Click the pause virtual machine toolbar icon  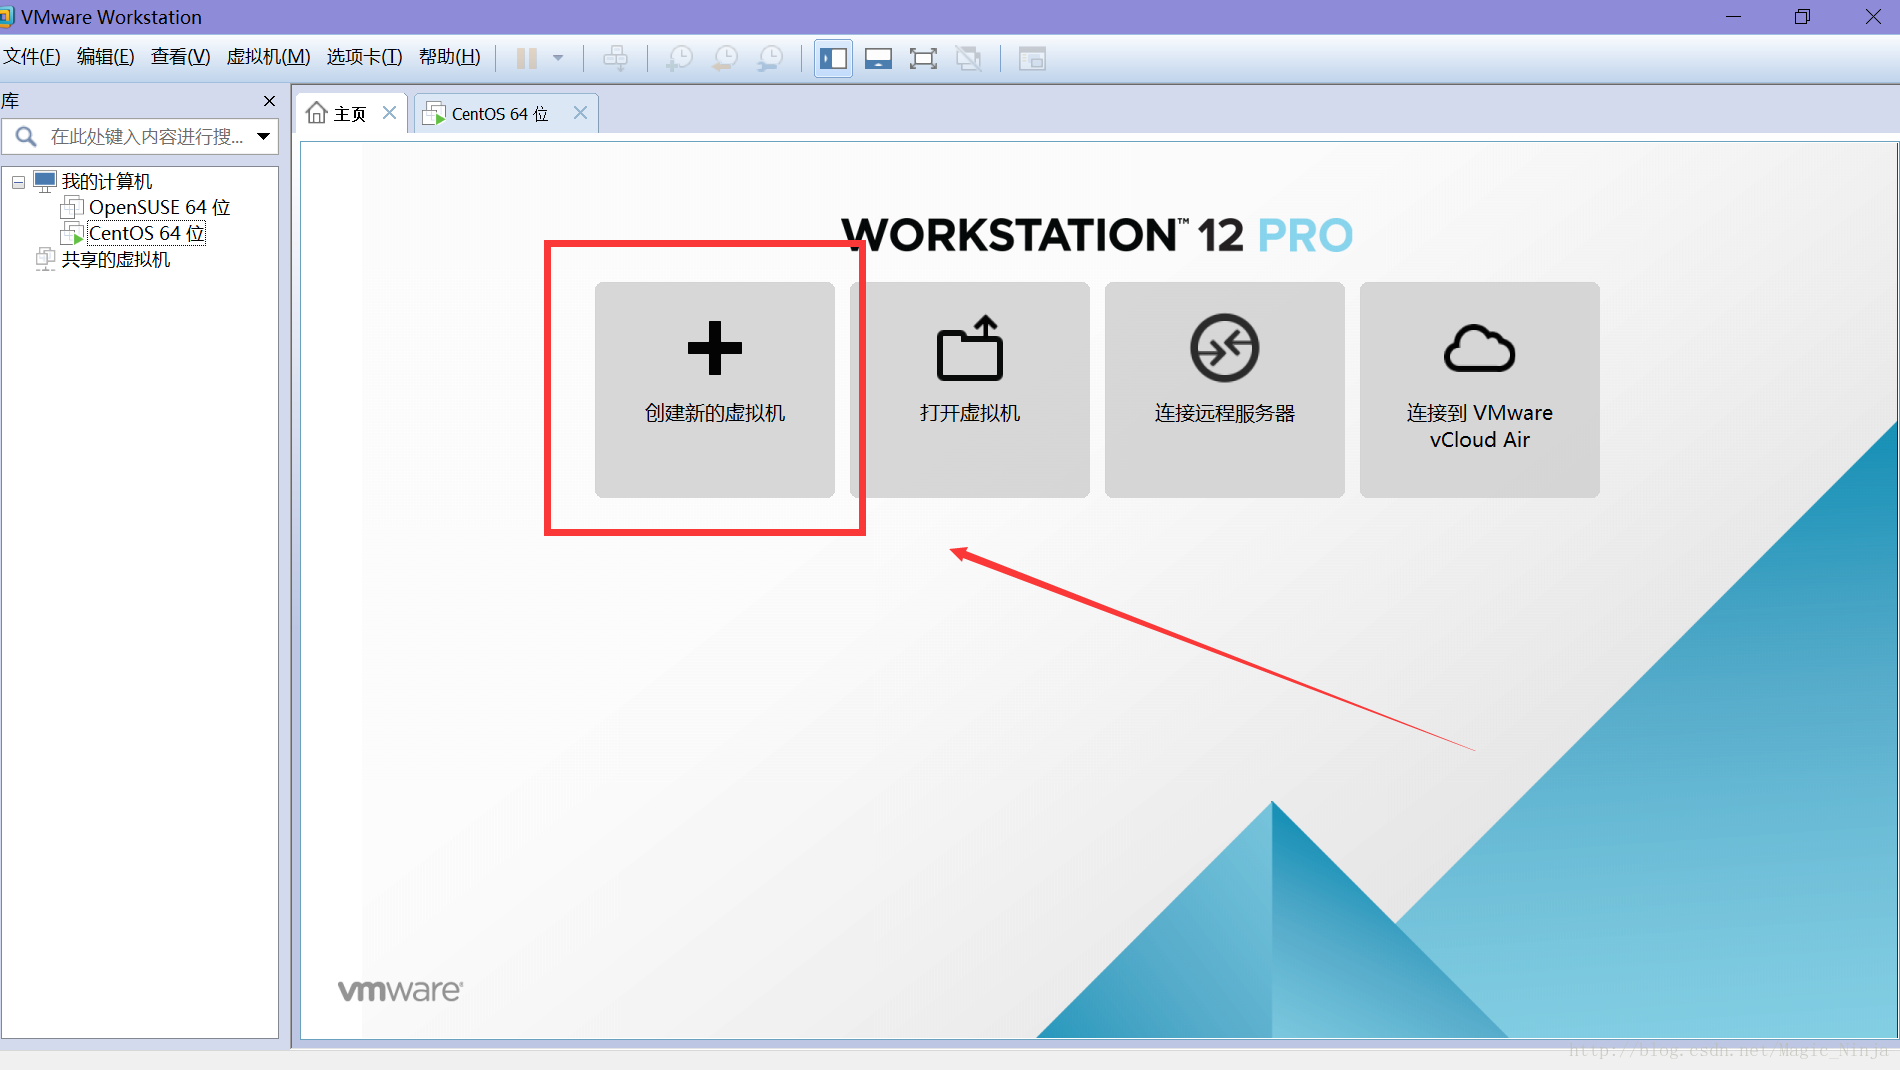527,59
